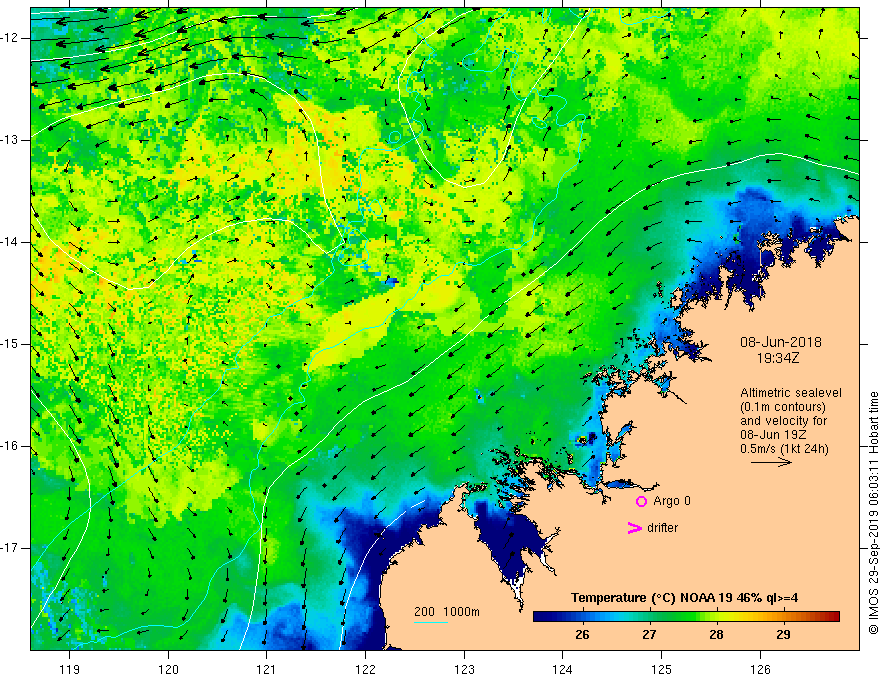Click the color bar tick label 26

point(583,635)
